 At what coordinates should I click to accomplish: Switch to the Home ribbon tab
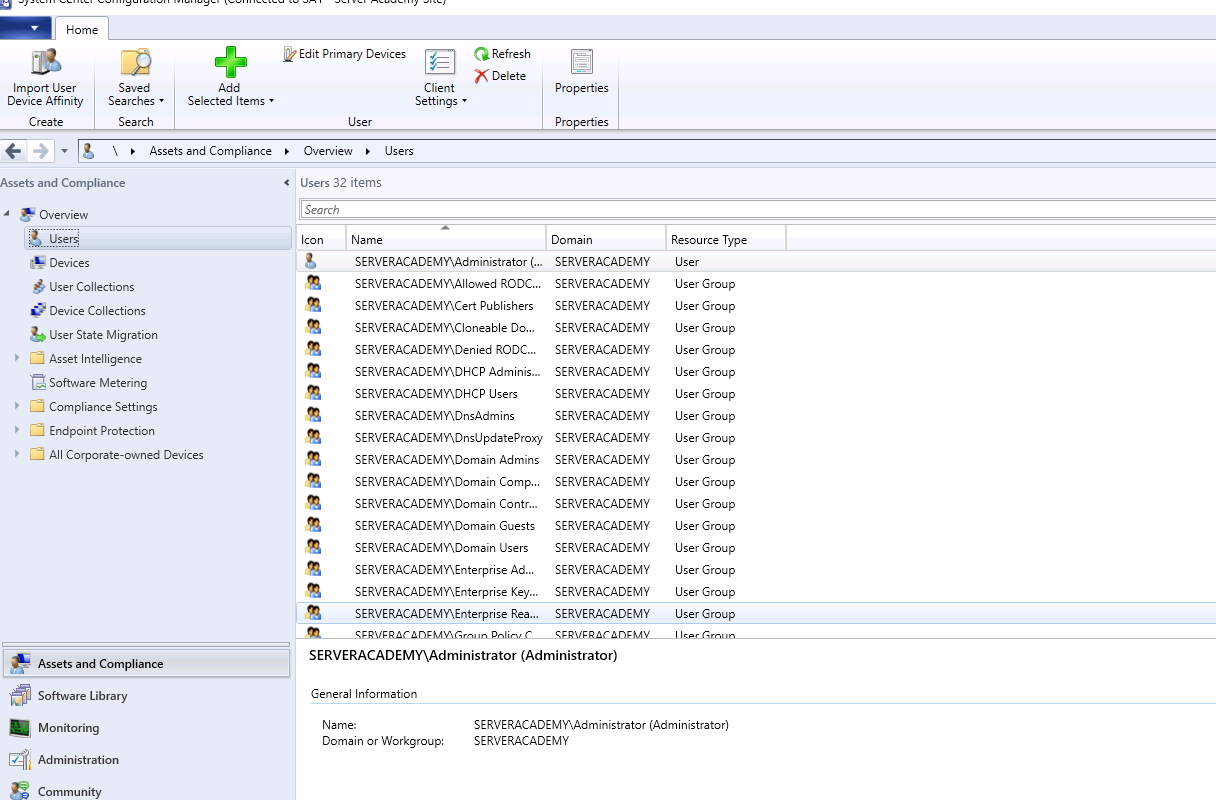coord(82,29)
